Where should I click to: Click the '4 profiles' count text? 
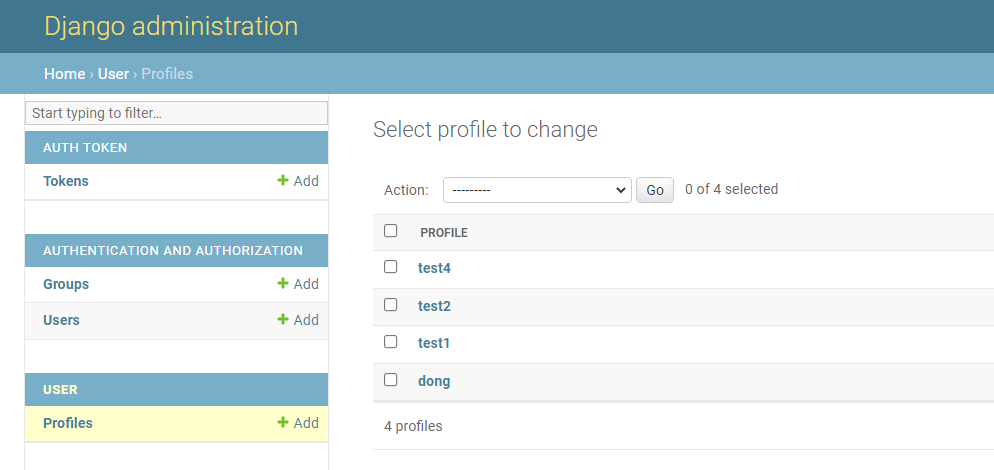point(413,426)
